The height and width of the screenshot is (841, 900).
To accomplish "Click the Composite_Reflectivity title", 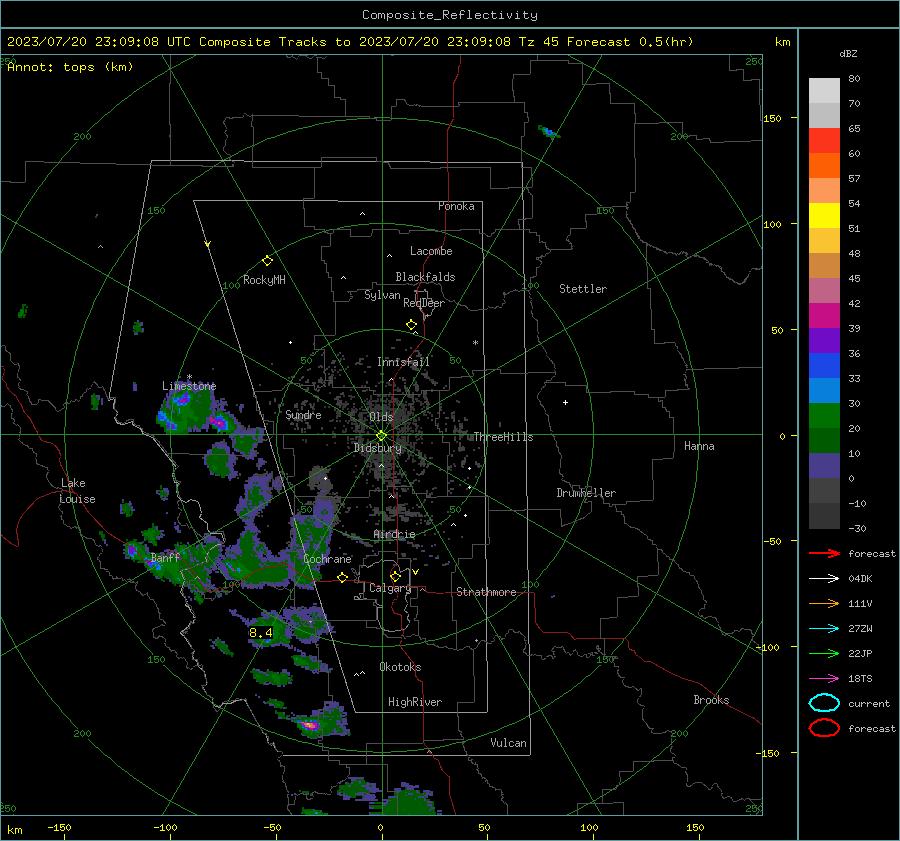I will click(x=450, y=15).
